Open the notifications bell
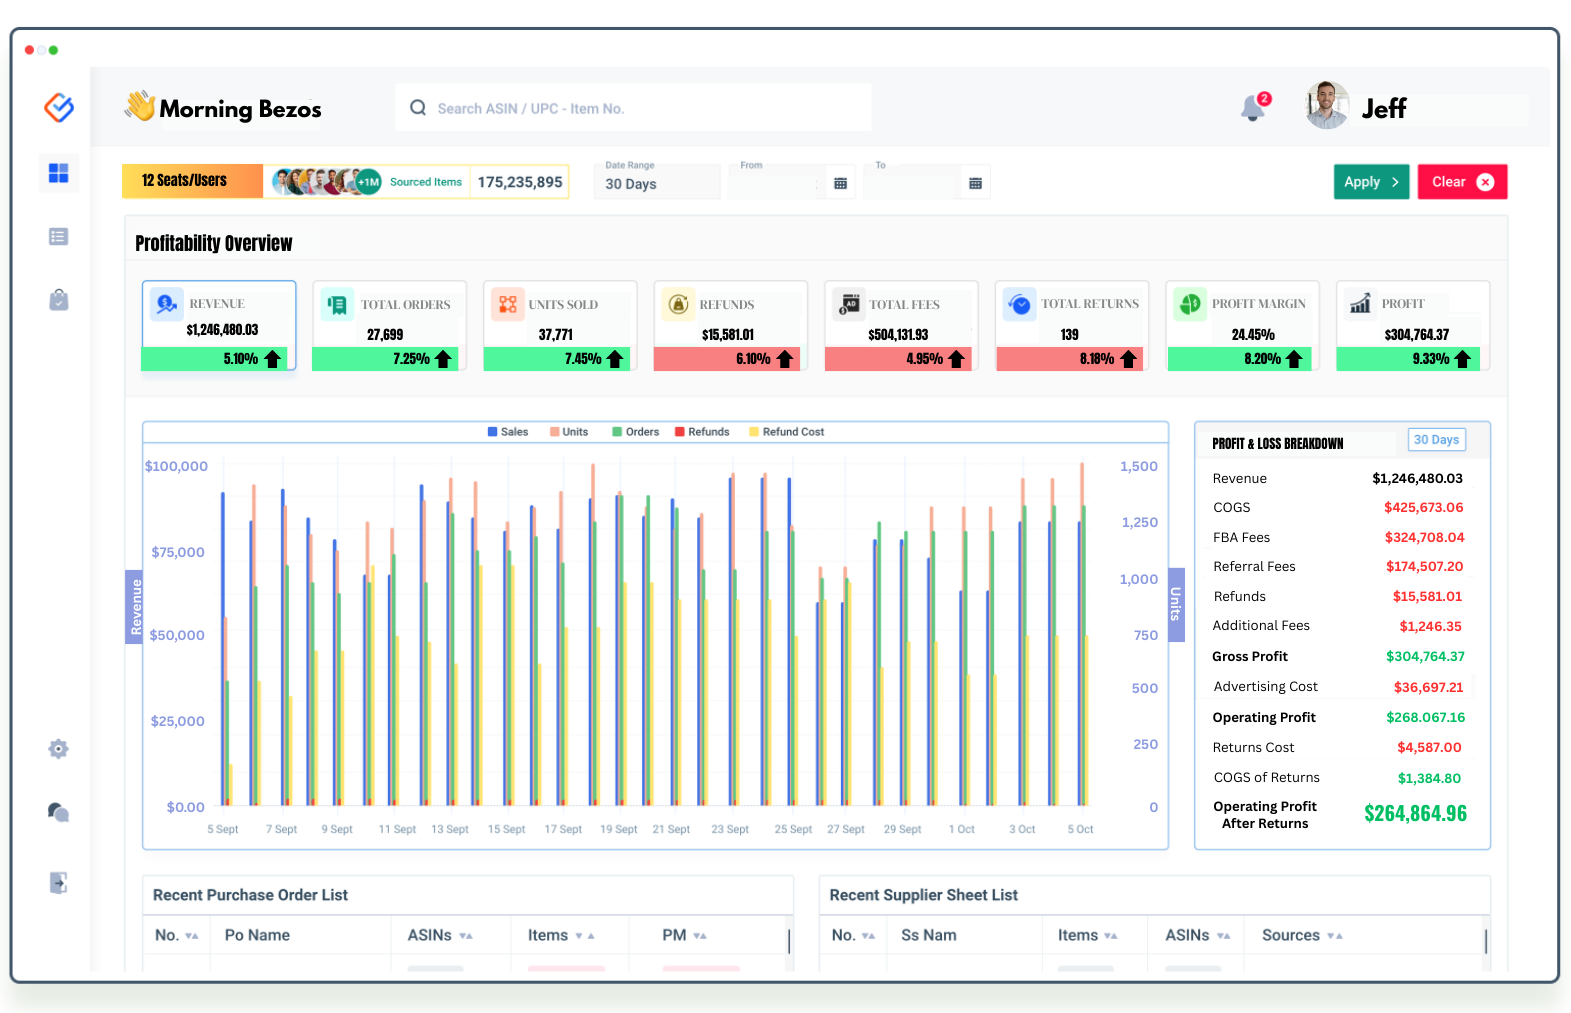Image resolution: width=1571 pixels, height=1013 pixels. (1253, 108)
